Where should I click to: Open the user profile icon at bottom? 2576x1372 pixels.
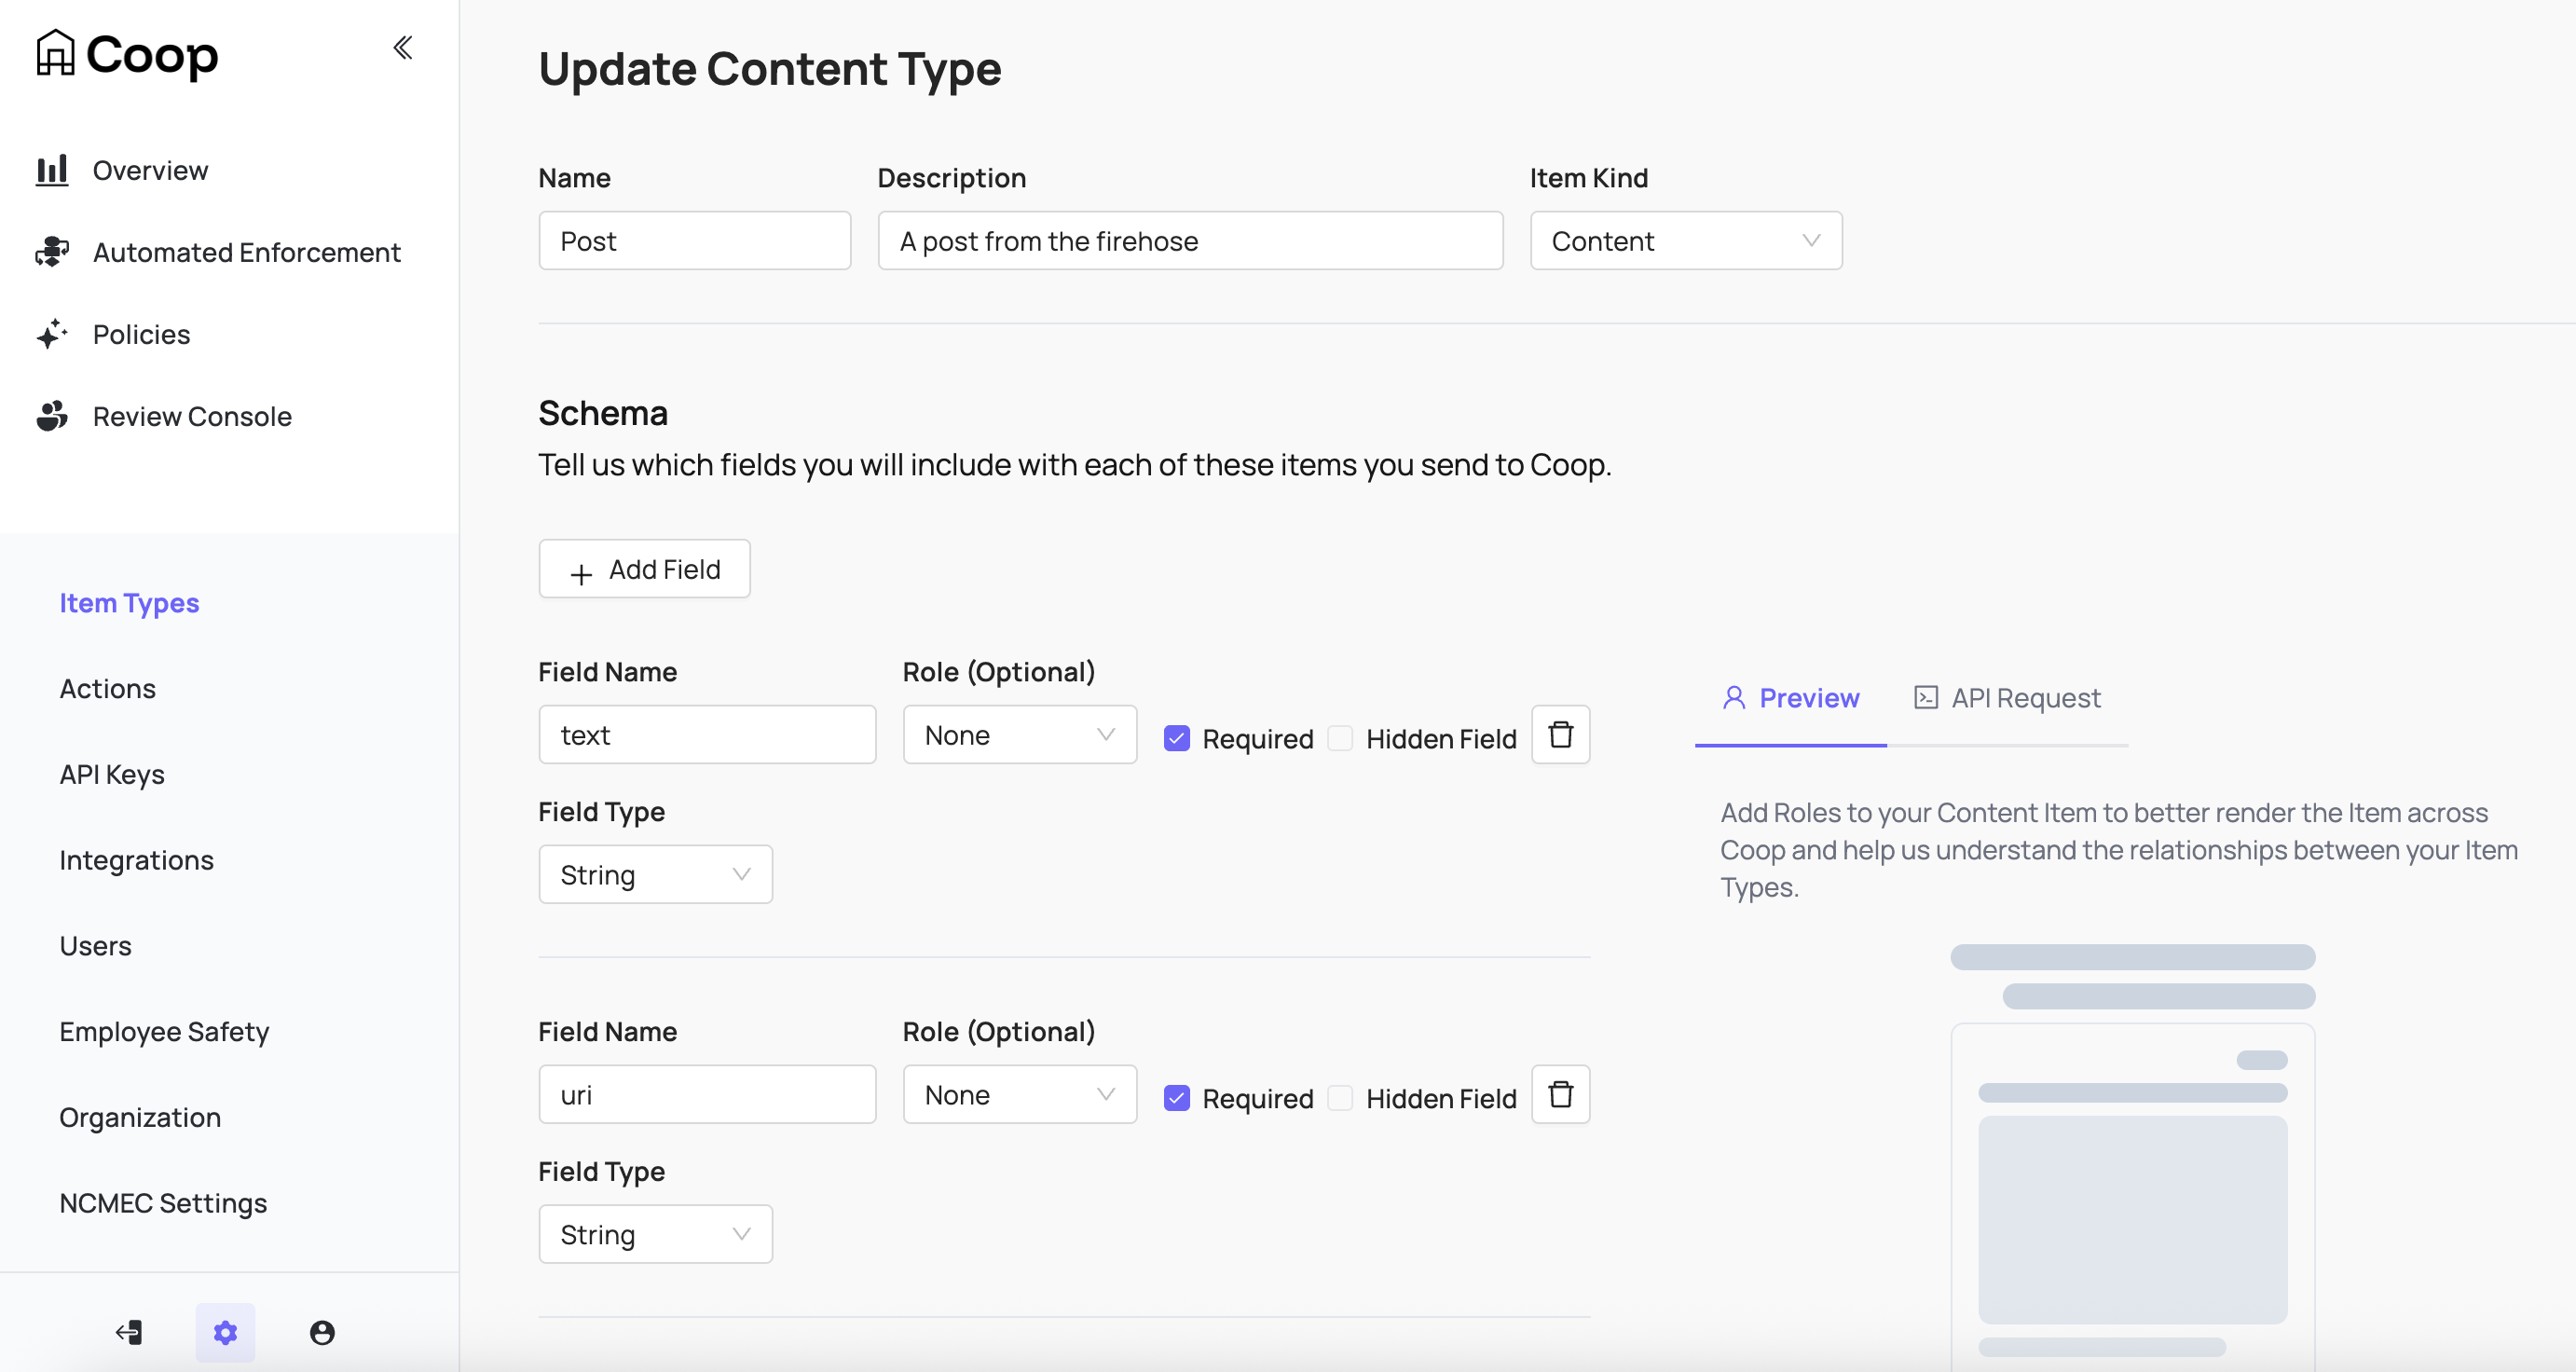(x=321, y=1332)
